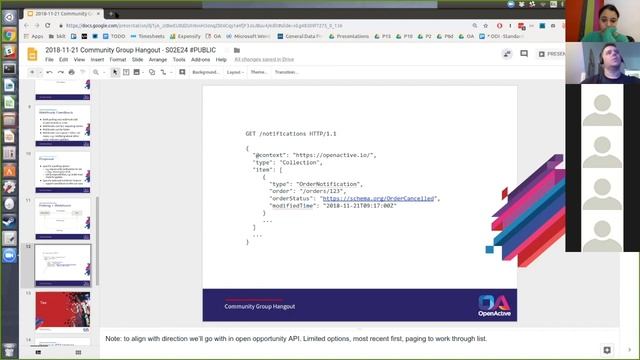Start presentation with the Present button
This screenshot has height=360, width=640.
(551, 54)
